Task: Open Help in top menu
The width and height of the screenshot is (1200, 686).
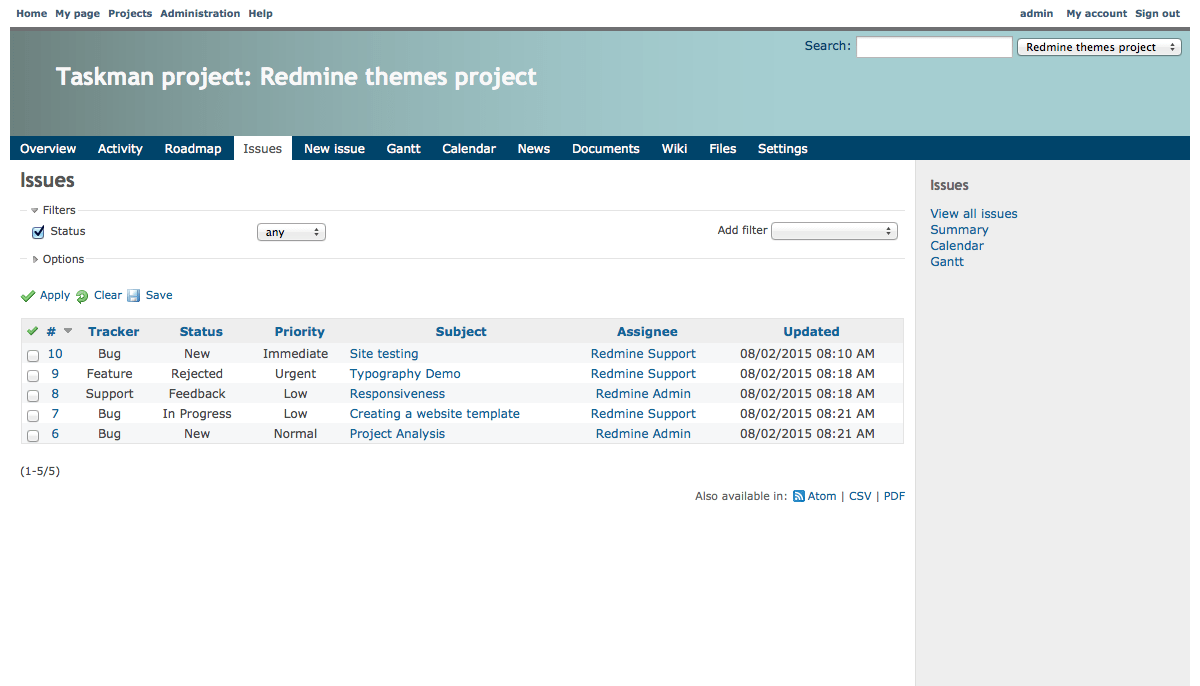Action: [260, 13]
